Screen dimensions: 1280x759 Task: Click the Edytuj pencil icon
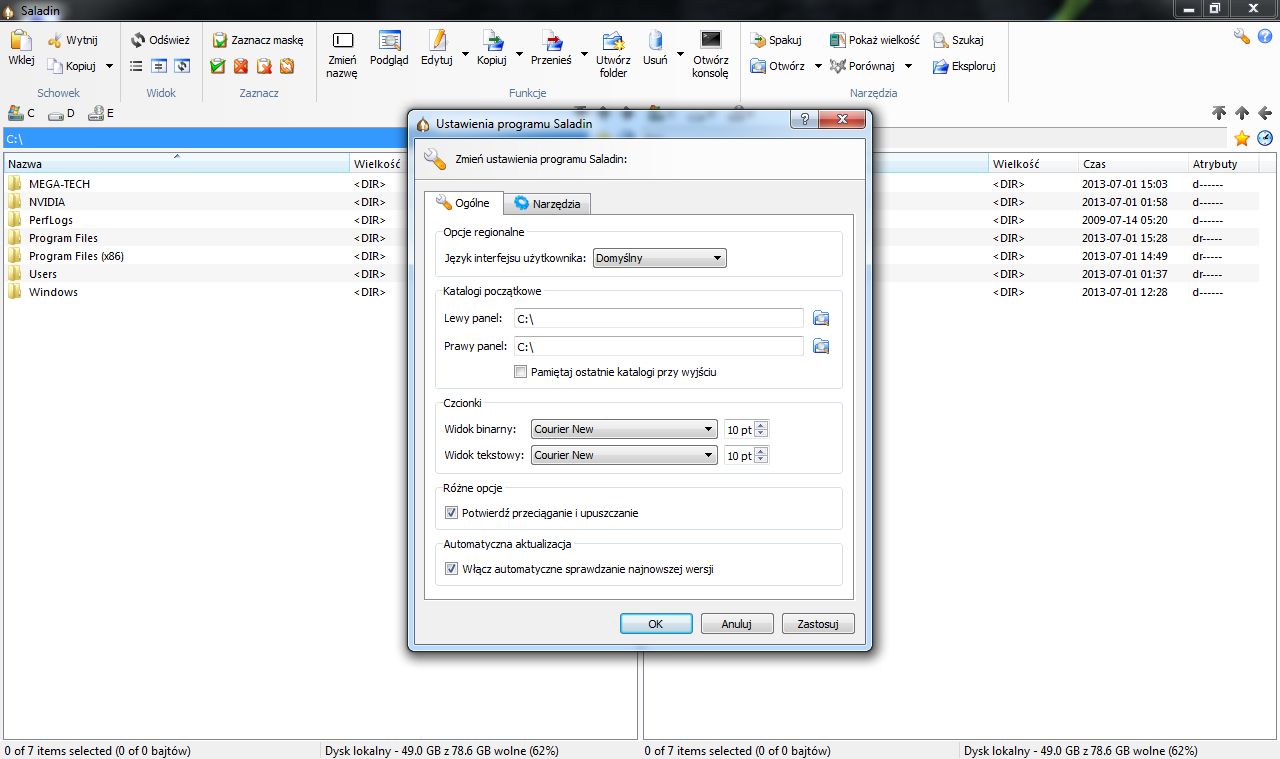pyautogui.click(x=437, y=41)
